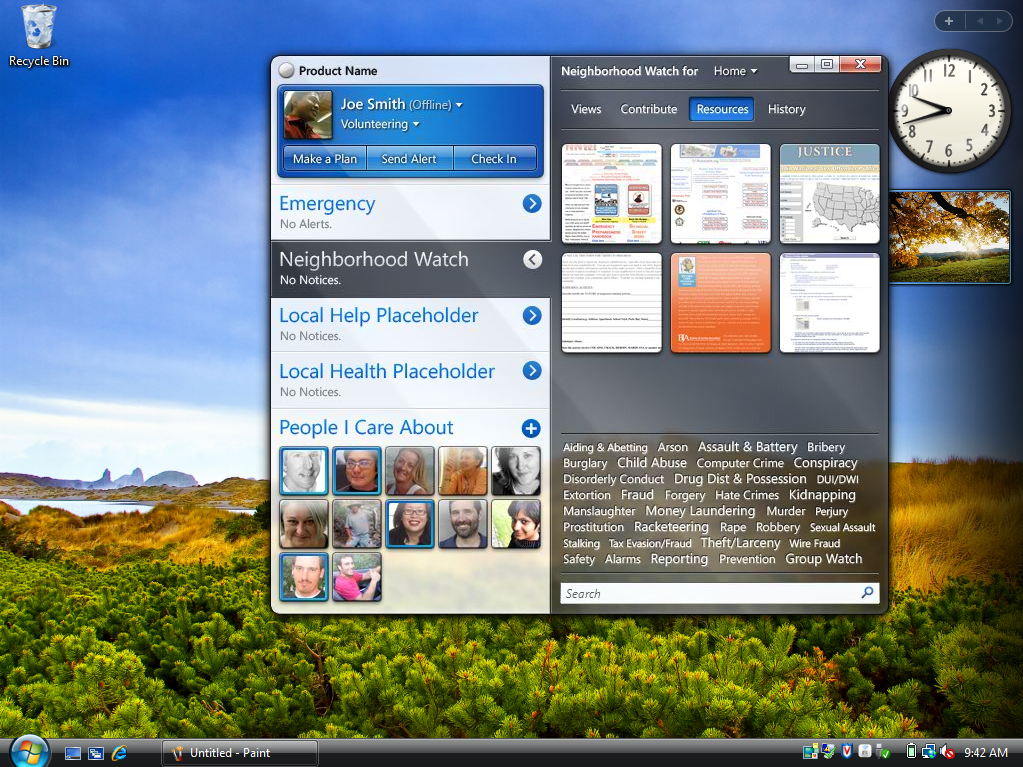
Task: Open the JUSTICE map resource thumbnail
Action: click(x=829, y=194)
